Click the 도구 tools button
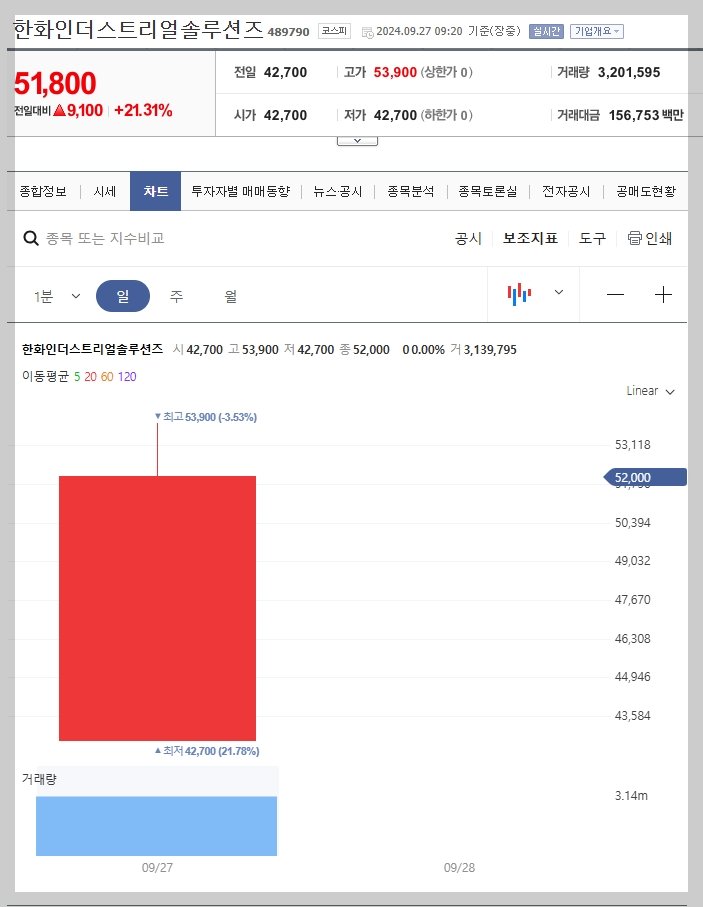 592,238
